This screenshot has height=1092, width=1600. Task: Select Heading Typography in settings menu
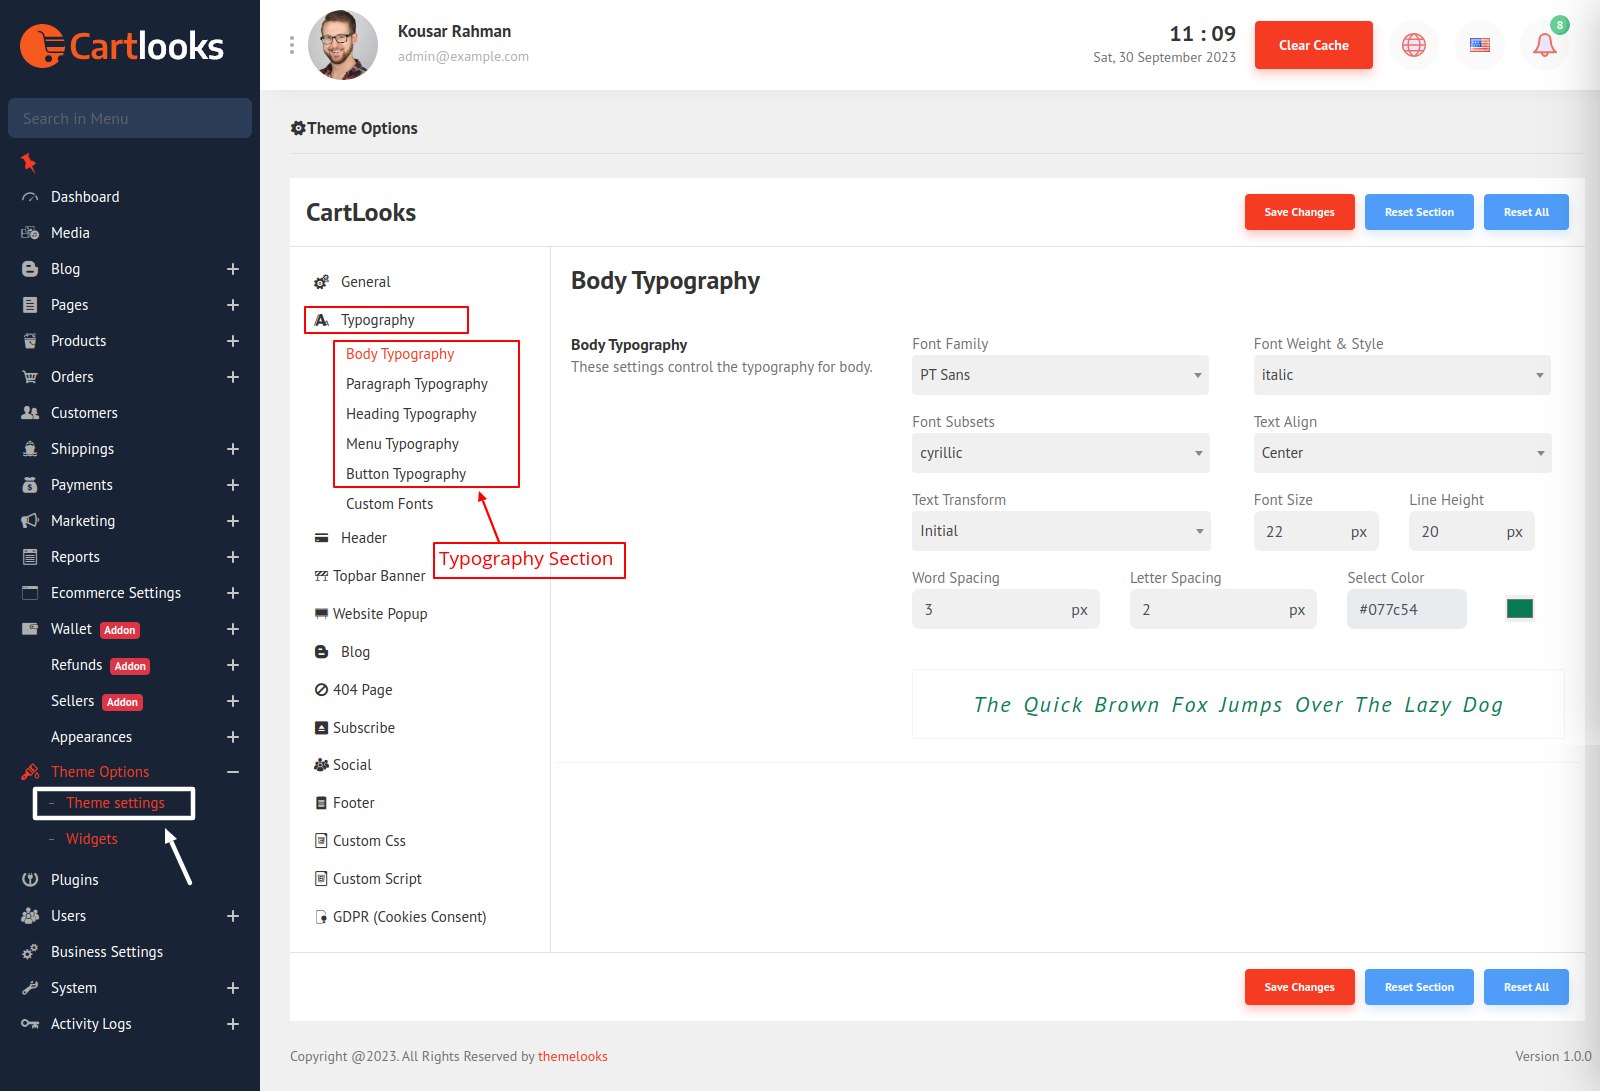[411, 414]
